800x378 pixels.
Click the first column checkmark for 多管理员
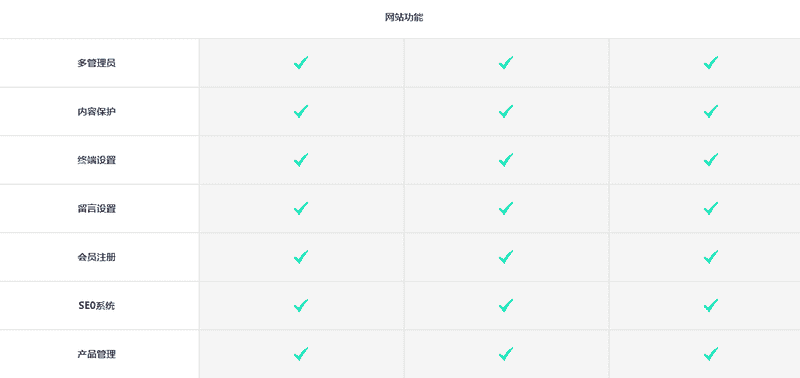(x=301, y=63)
